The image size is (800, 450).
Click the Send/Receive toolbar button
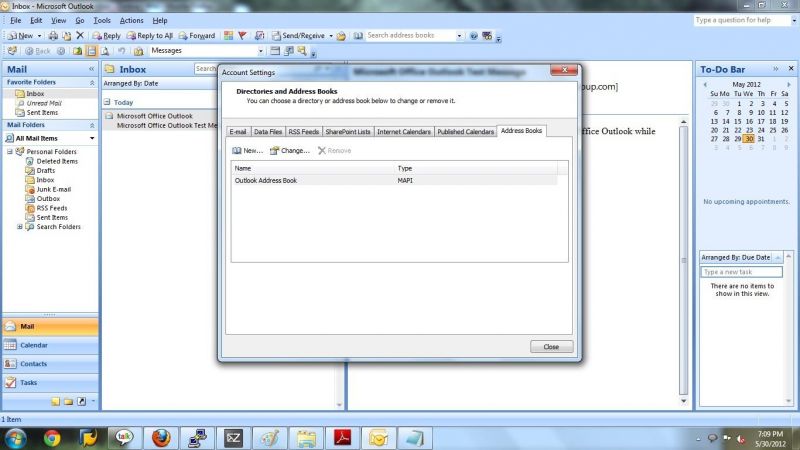(298, 36)
